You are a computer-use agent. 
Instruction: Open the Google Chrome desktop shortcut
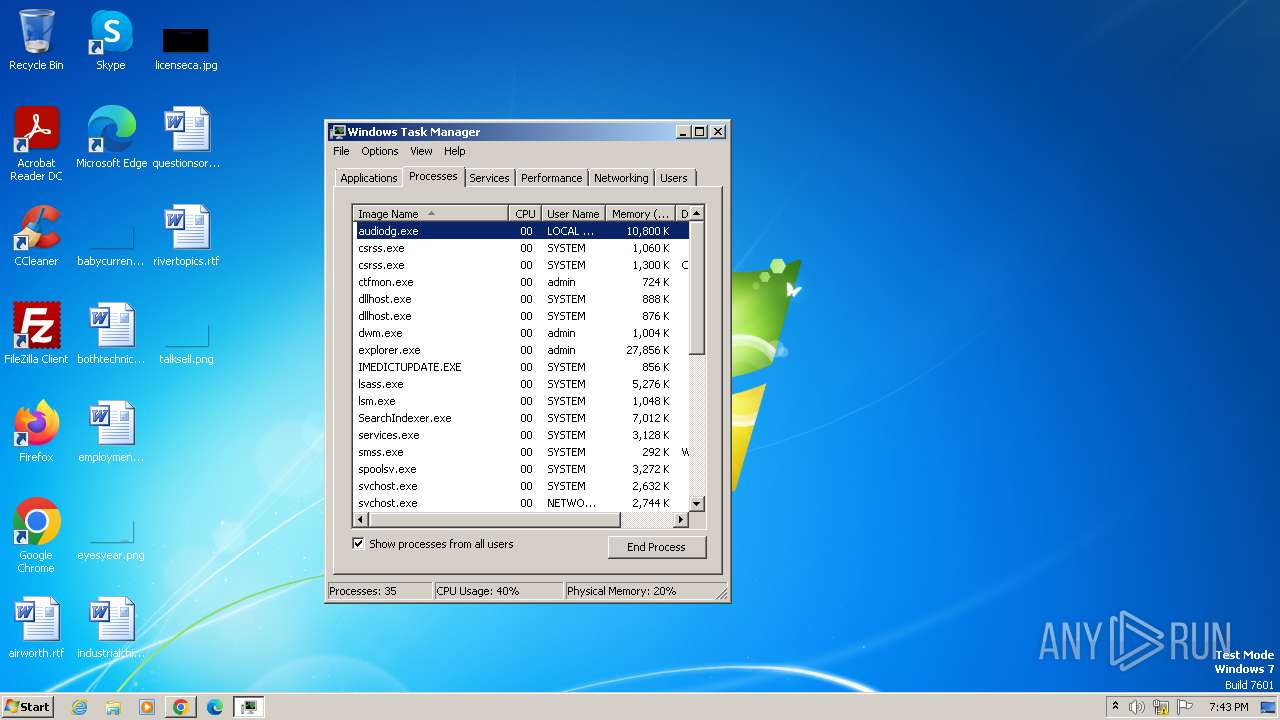pyautogui.click(x=36, y=535)
